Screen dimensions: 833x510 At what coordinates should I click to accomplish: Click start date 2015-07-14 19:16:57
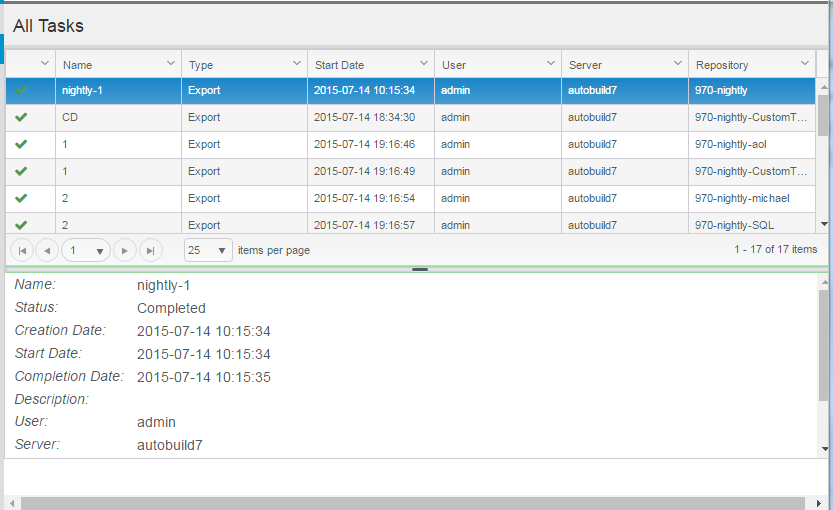point(364,225)
